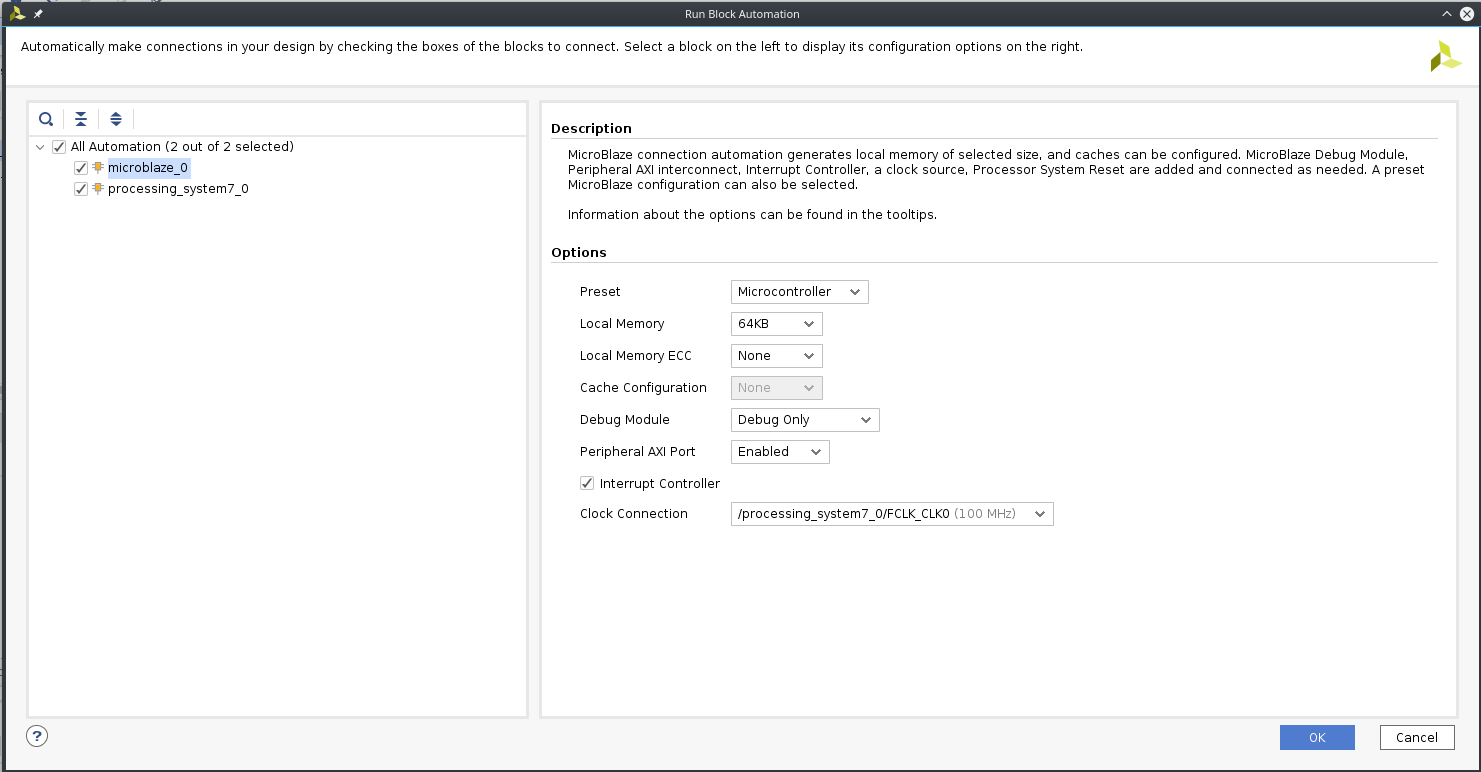Screen dimensions: 1481x772
Task: Click the help question mark icon
Action: coord(37,737)
